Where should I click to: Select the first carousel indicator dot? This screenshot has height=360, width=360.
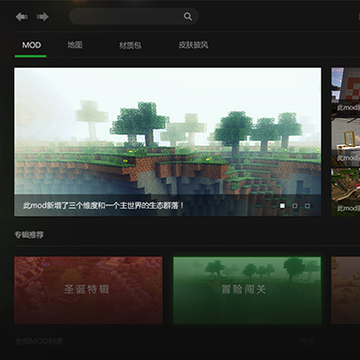point(282,206)
